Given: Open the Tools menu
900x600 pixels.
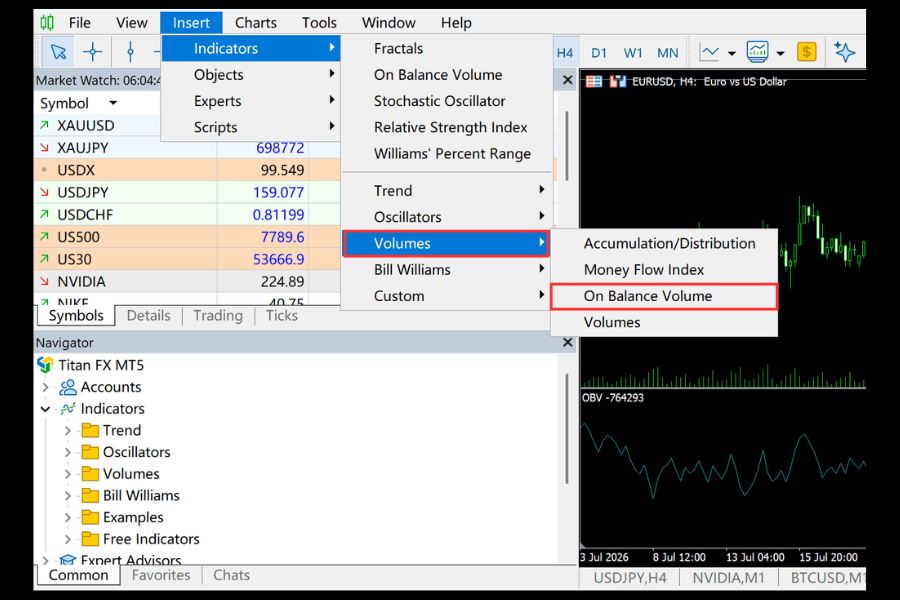Looking at the screenshot, I should (319, 23).
